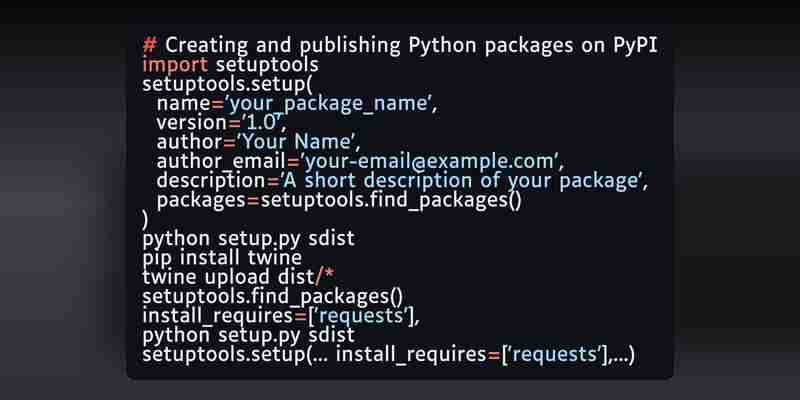The image size is (800, 400).
Task: Click standalone 'install_requires' line
Action: click(281, 316)
